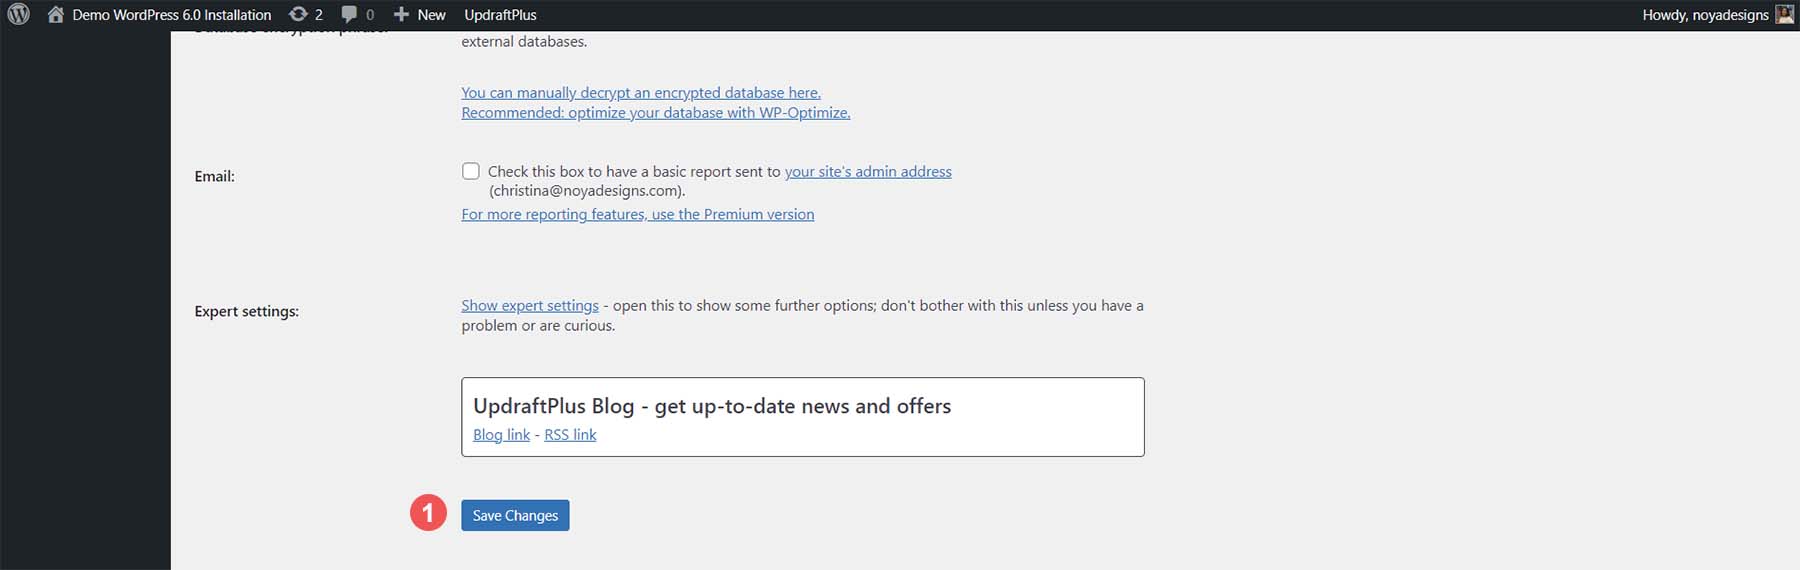Click the WordPress logo icon
This screenshot has width=1800, height=570.
point(19,15)
